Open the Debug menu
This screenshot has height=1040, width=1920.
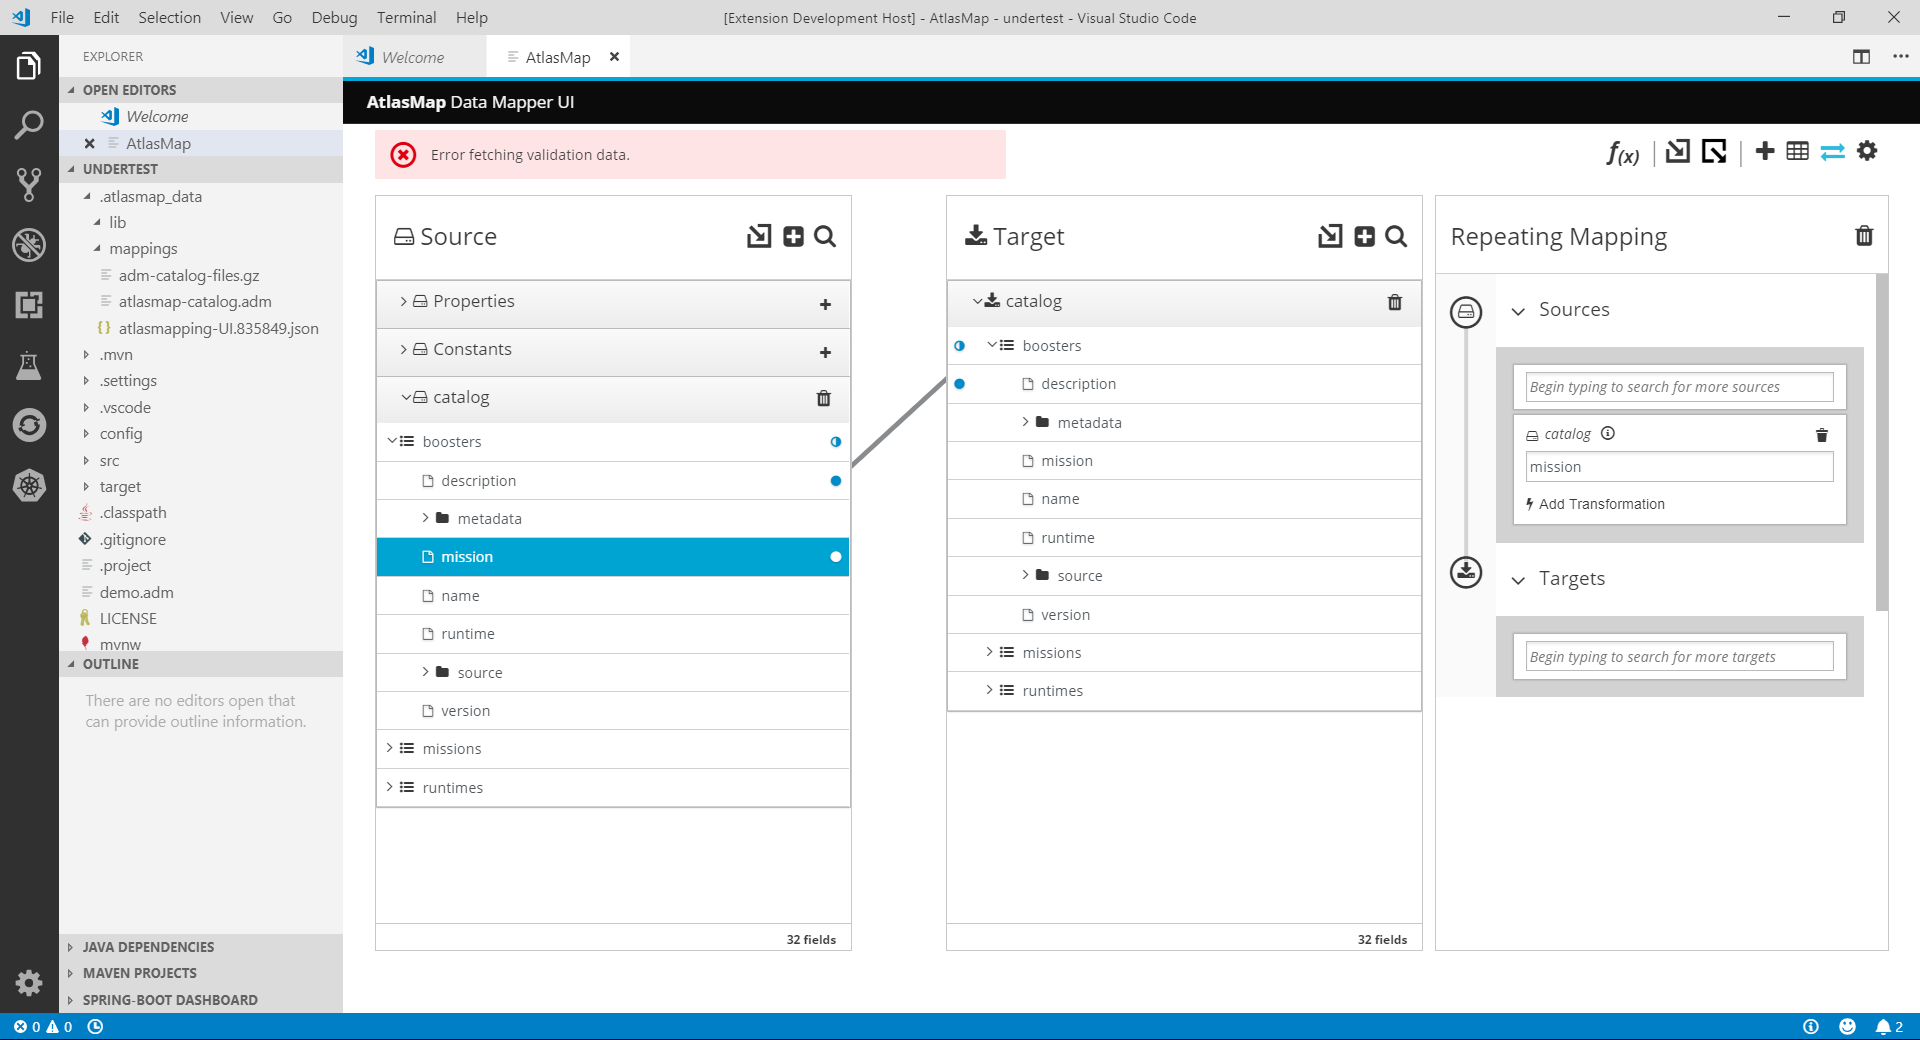[x=333, y=17]
